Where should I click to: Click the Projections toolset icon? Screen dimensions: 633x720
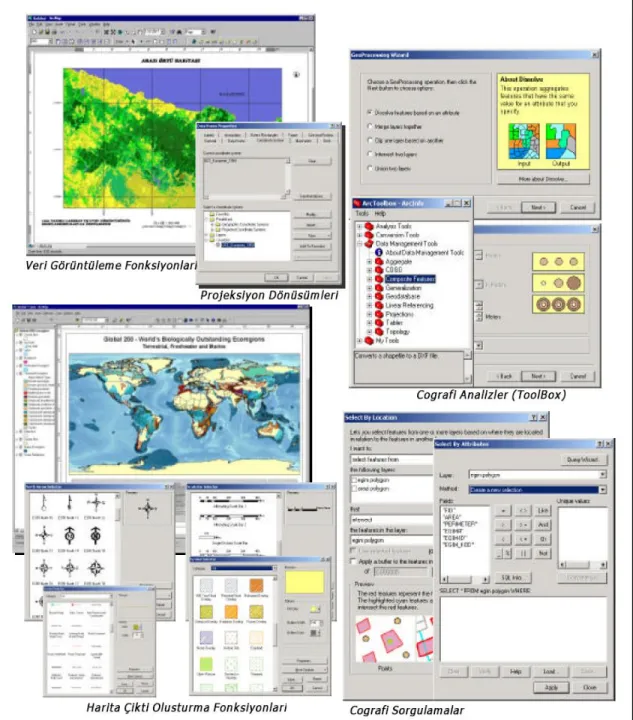pyautogui.click(x=379, y=314)
